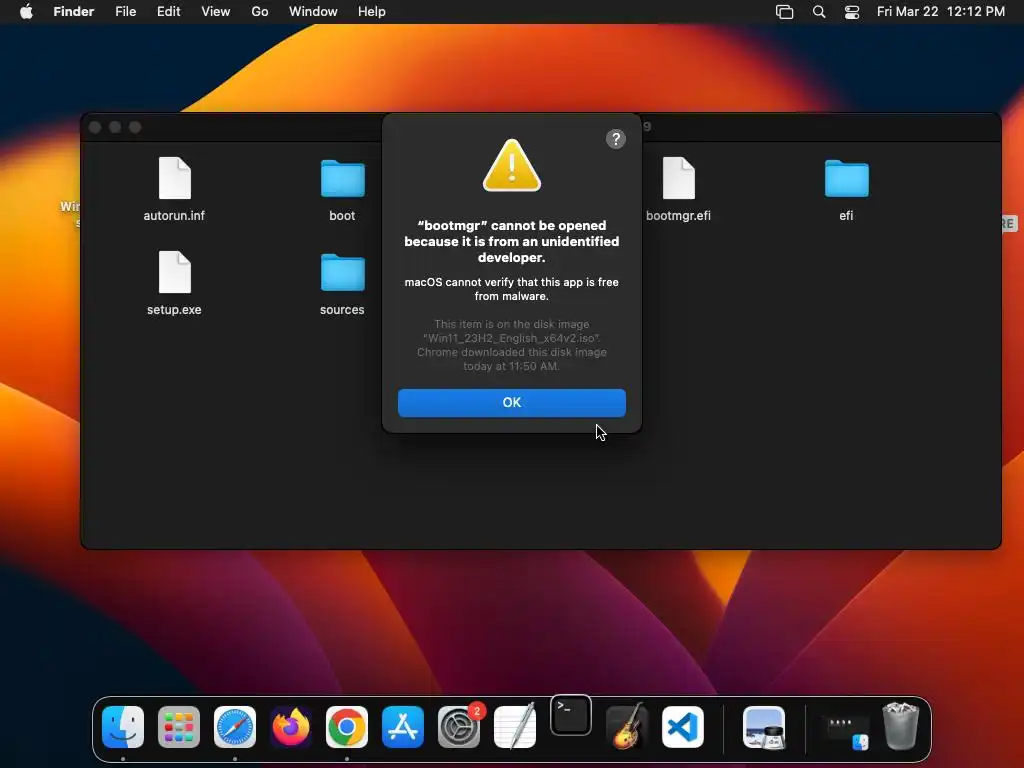The image size is (1024, 768).
Task: Open System Settings from the Dock
Action: pyautogui.click(x=459, y=726)
